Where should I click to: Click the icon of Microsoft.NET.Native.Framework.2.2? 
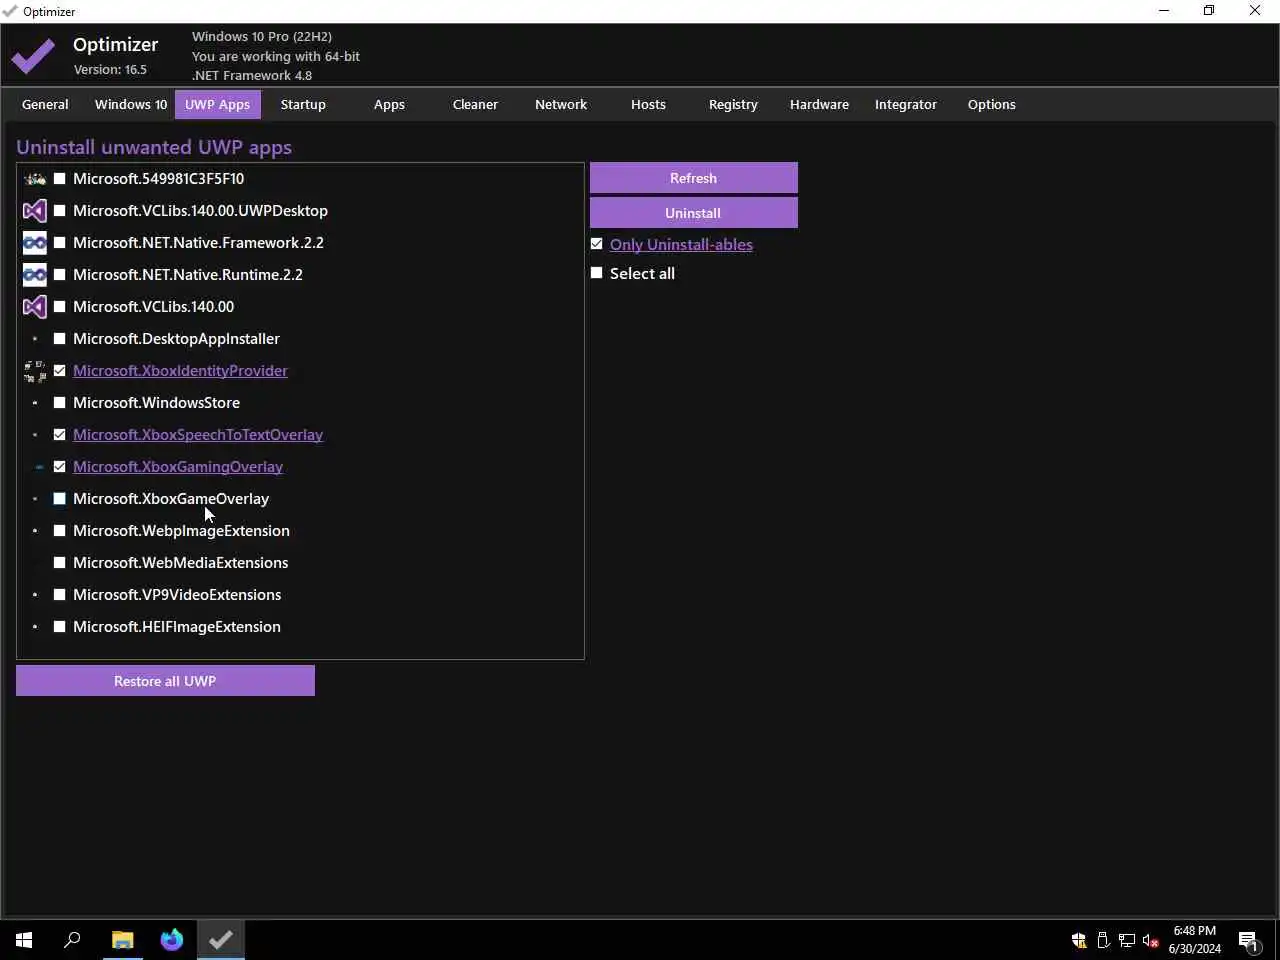point(35,243)
